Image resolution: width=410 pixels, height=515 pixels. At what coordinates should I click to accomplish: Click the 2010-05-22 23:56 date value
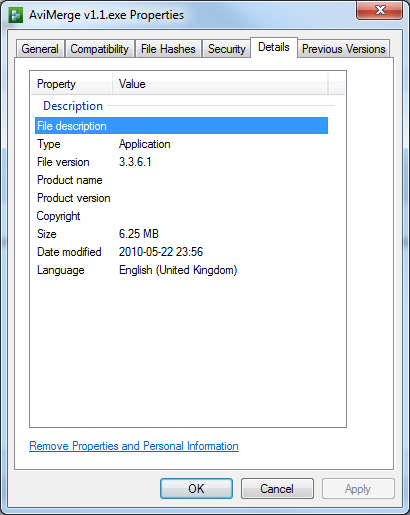(x=161, y=252)
